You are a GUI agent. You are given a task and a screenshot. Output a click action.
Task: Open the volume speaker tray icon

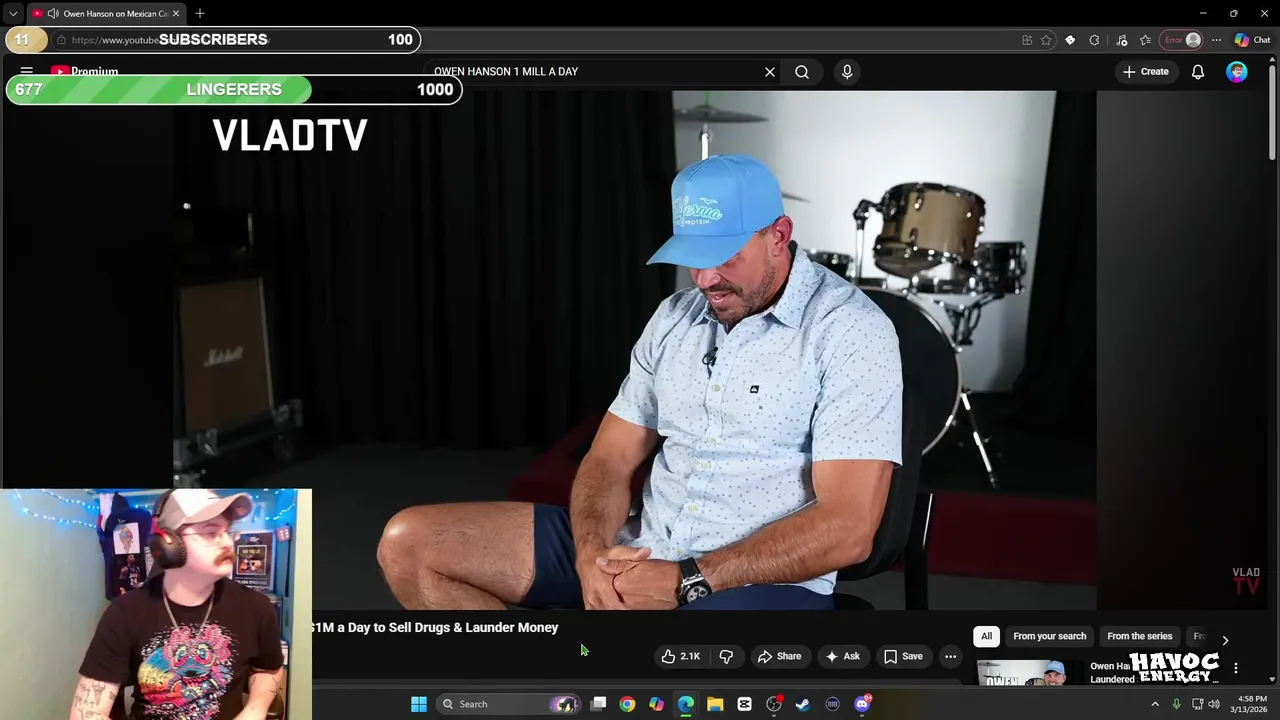(1213, 704)
